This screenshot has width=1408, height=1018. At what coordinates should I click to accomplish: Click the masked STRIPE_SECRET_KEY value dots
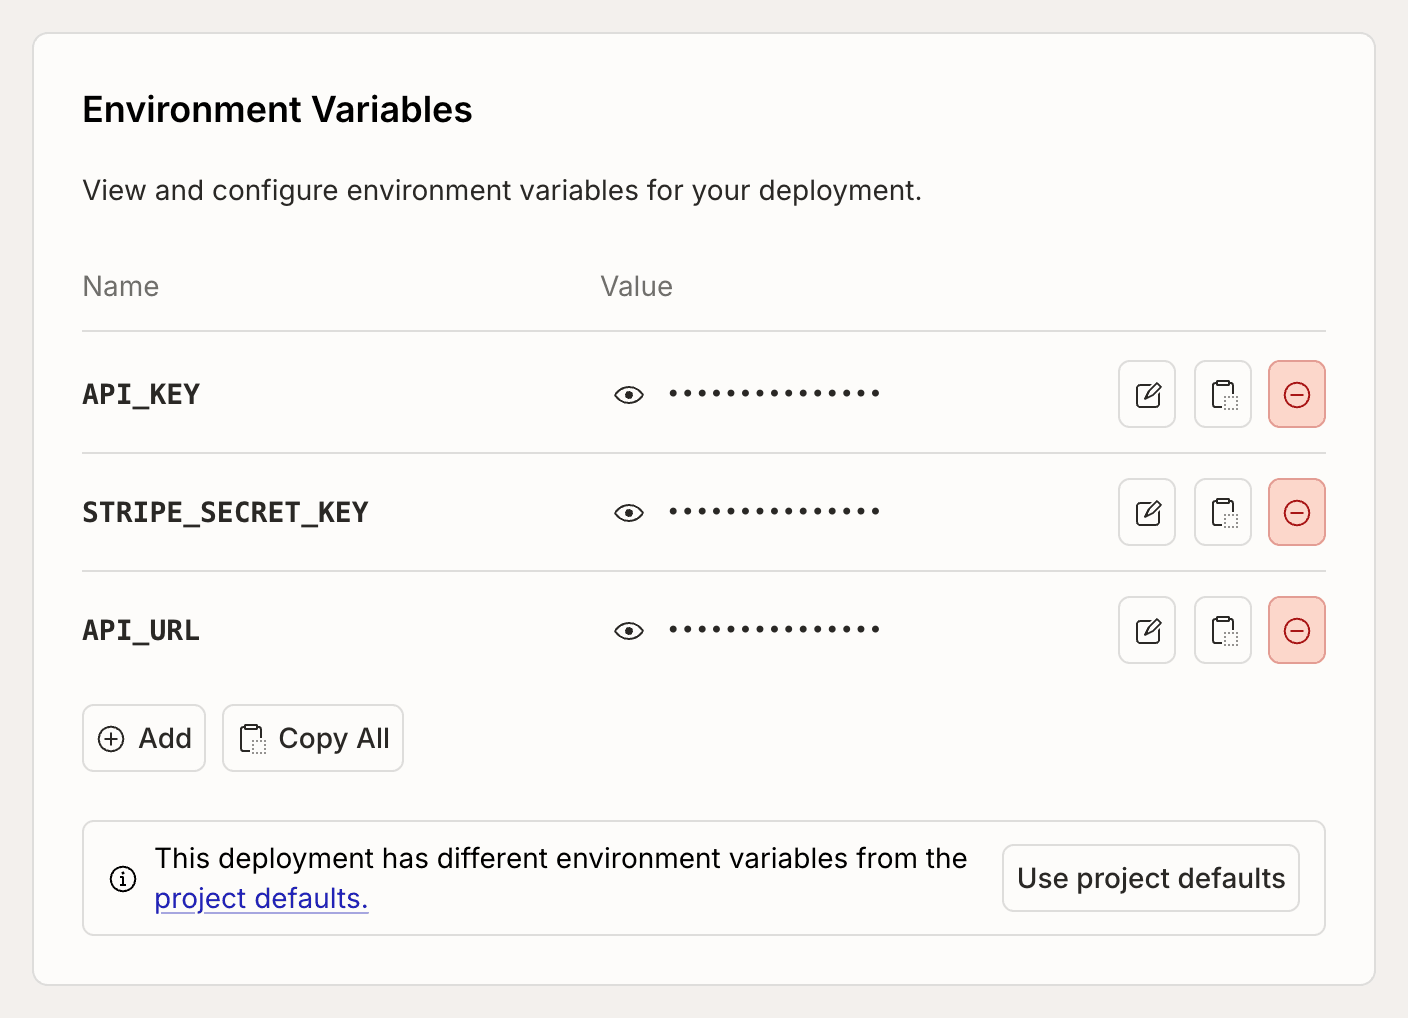775,512
